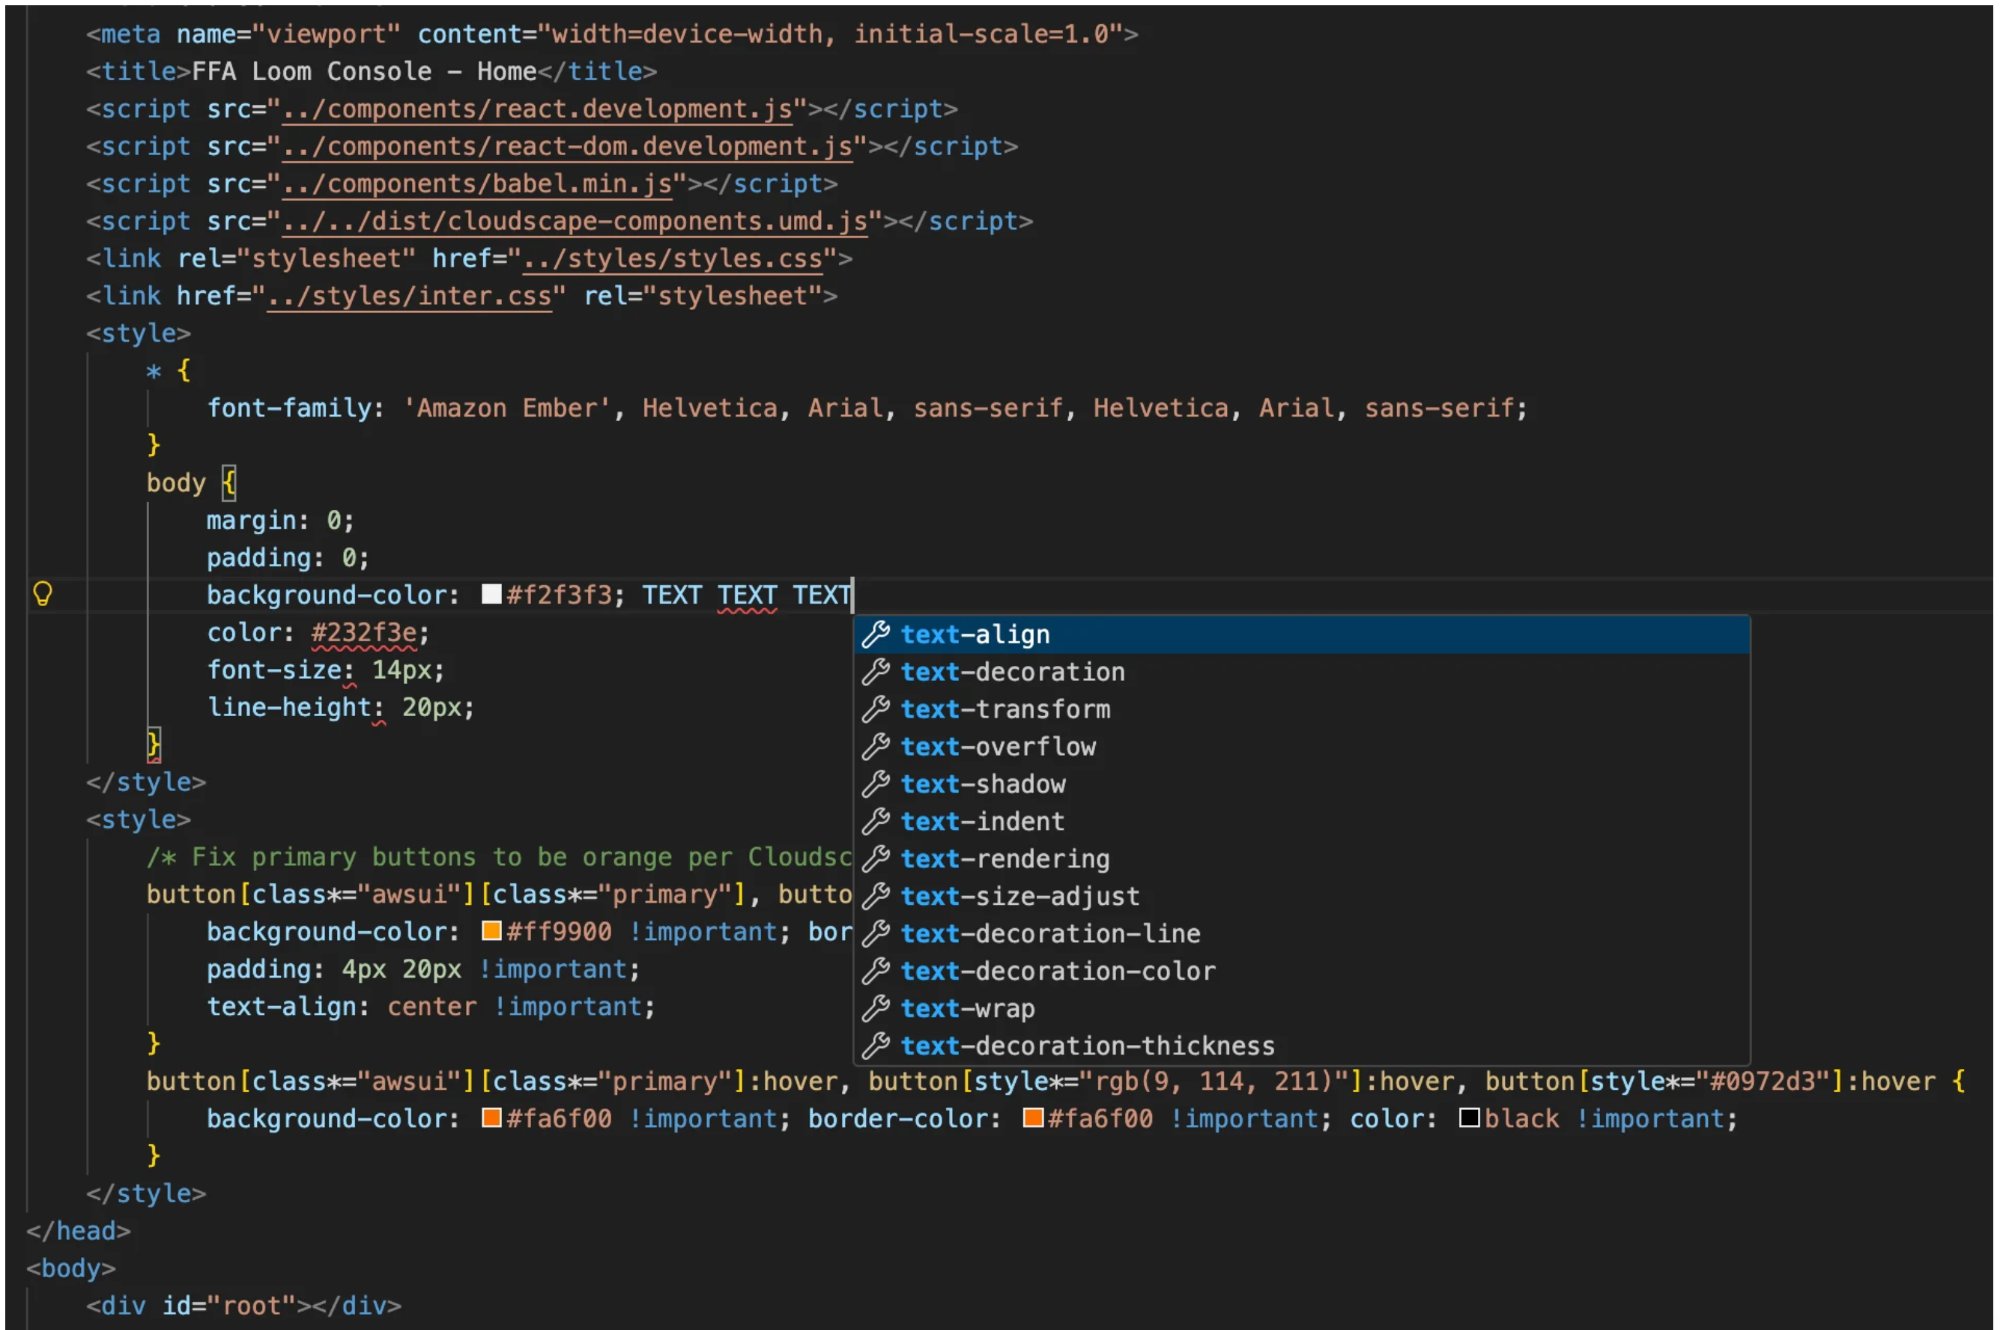Click the wrench icon beside text-align
The height and width of the screenshot is (1330, 2000).
tap(876, 633)
